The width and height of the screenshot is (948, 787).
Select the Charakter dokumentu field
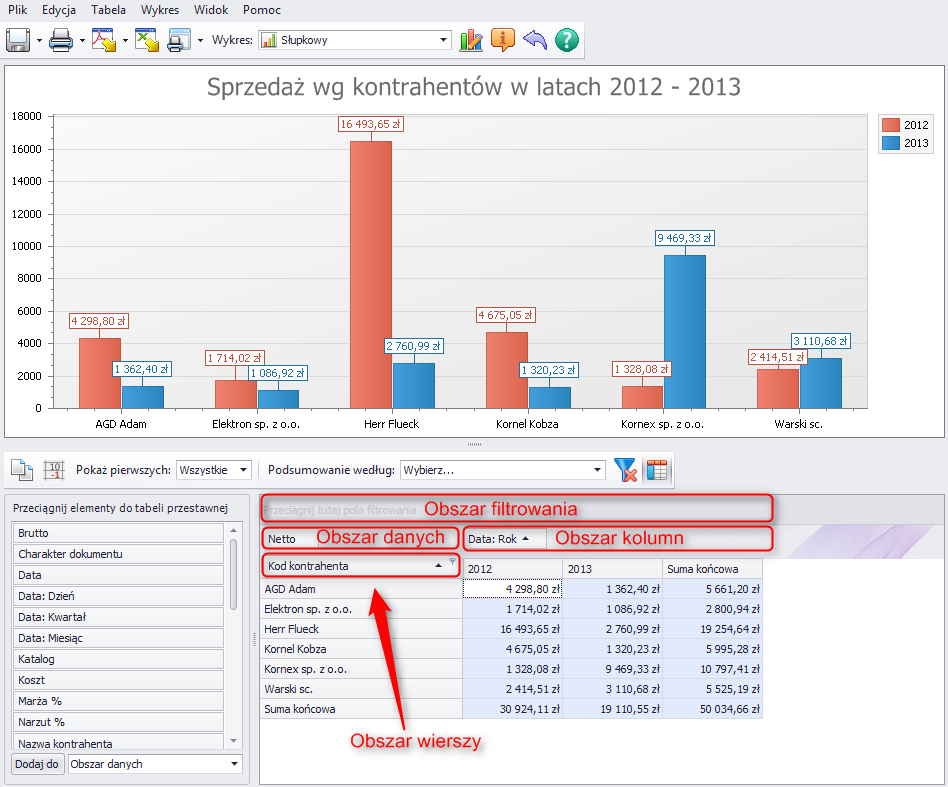point(118,554)
